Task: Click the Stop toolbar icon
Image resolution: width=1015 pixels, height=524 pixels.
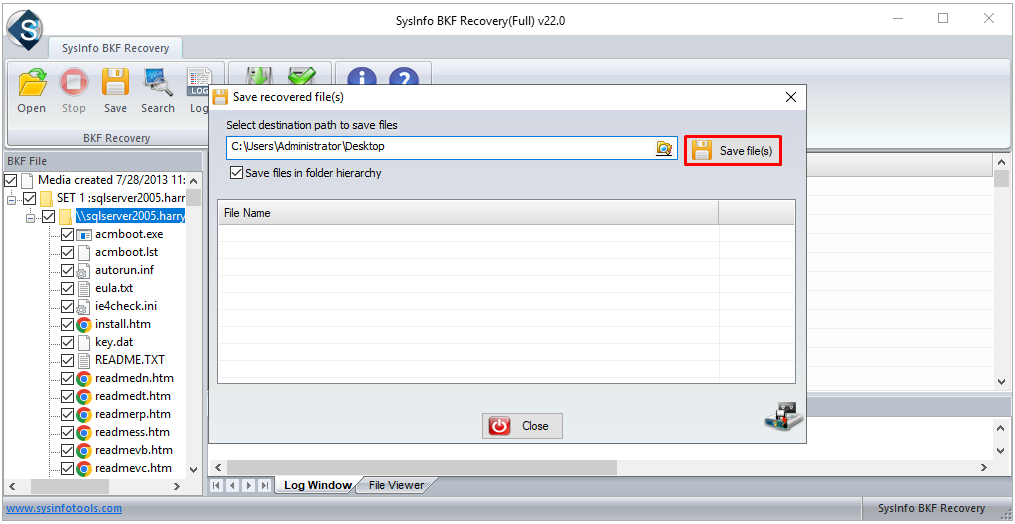Action: pos(74,82)
